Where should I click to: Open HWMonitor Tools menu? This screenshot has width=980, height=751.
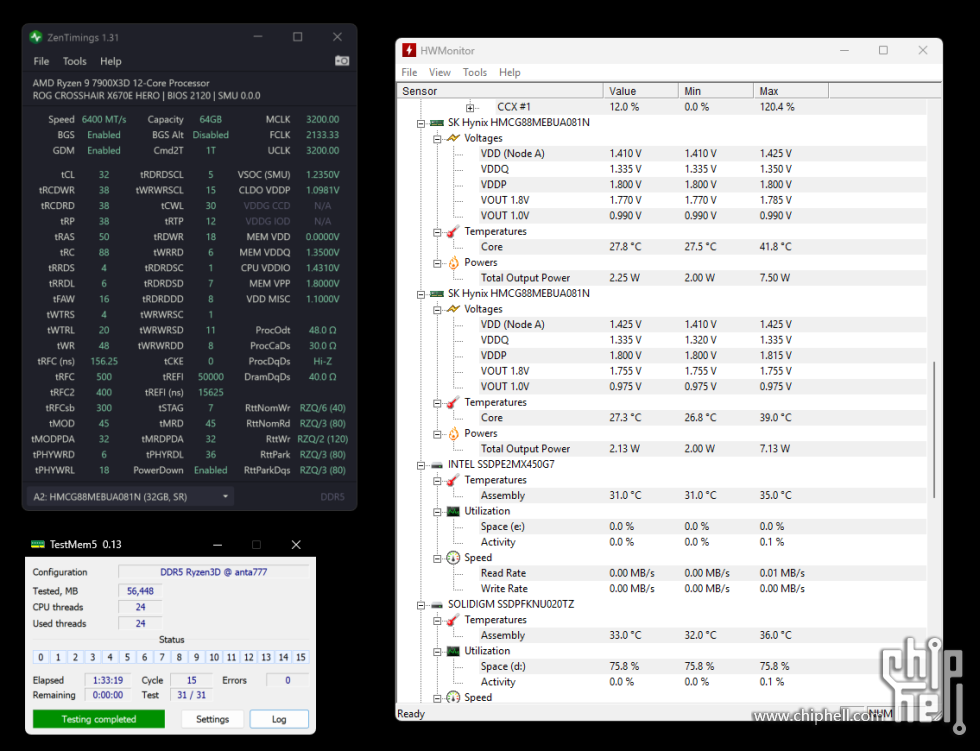tap(474, 72)
